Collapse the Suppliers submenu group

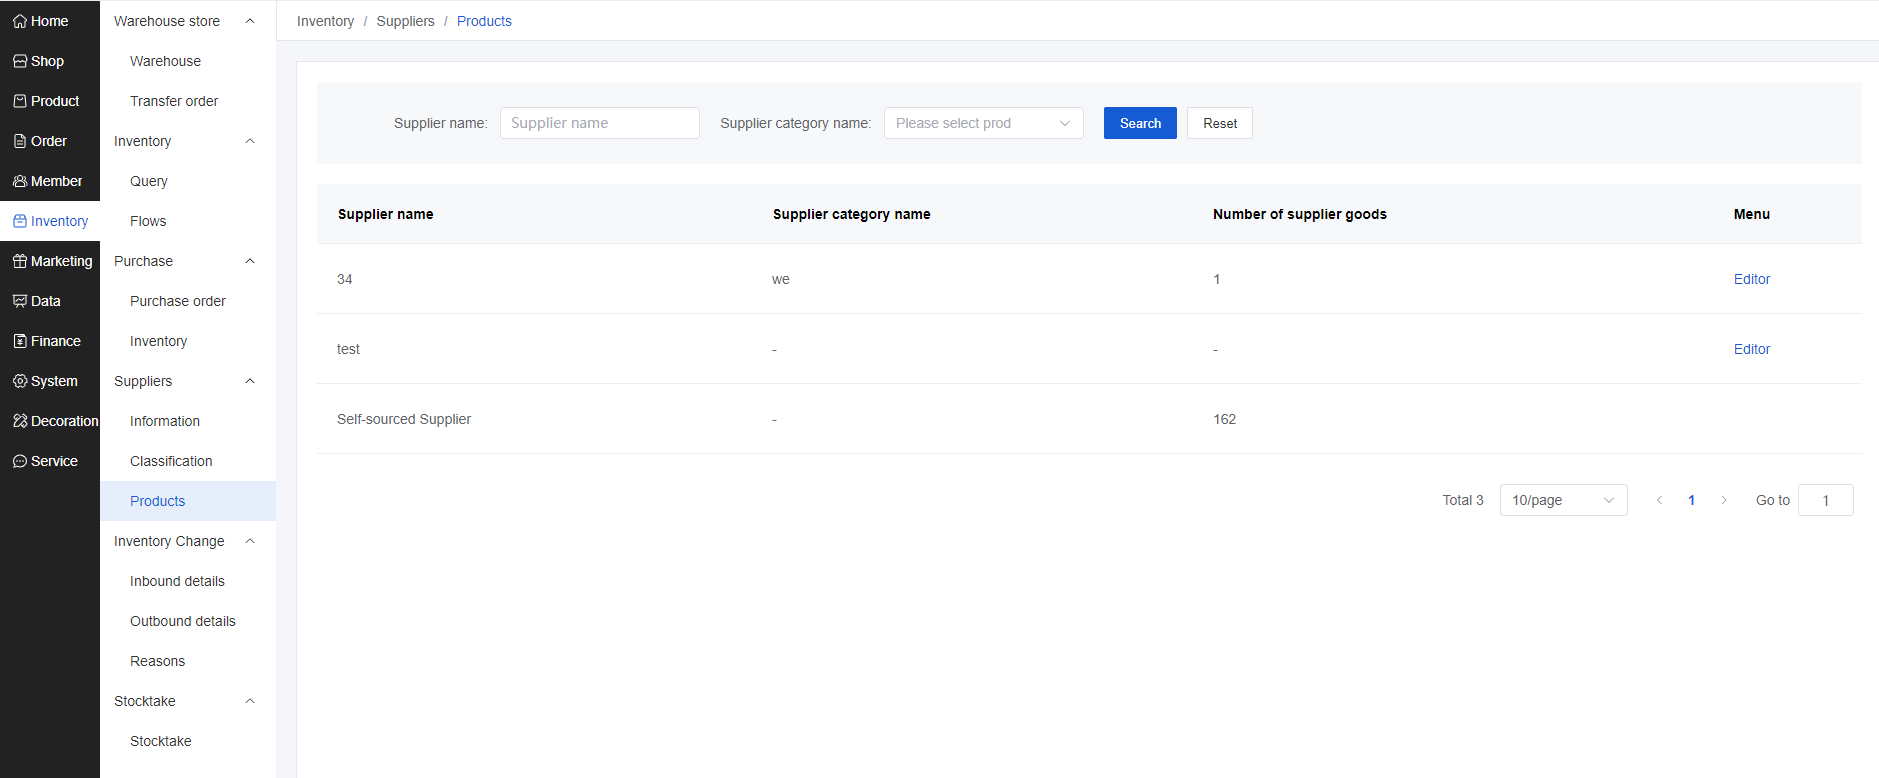[x=250, y=381]
